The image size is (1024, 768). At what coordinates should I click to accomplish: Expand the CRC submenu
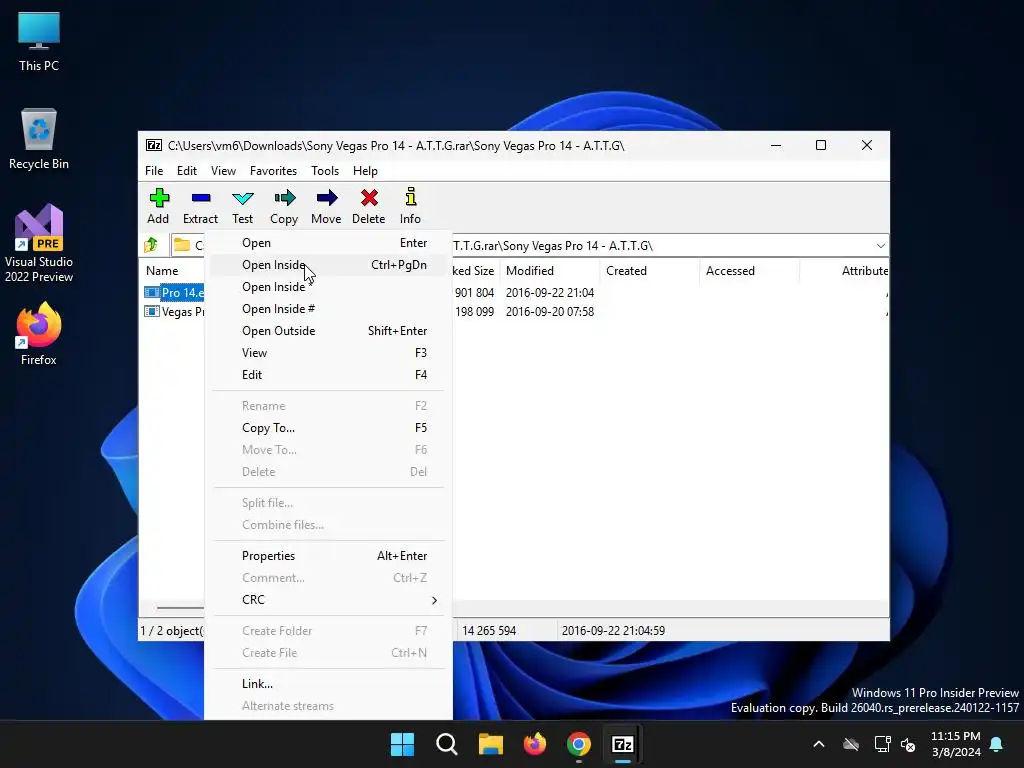[328, 600]
